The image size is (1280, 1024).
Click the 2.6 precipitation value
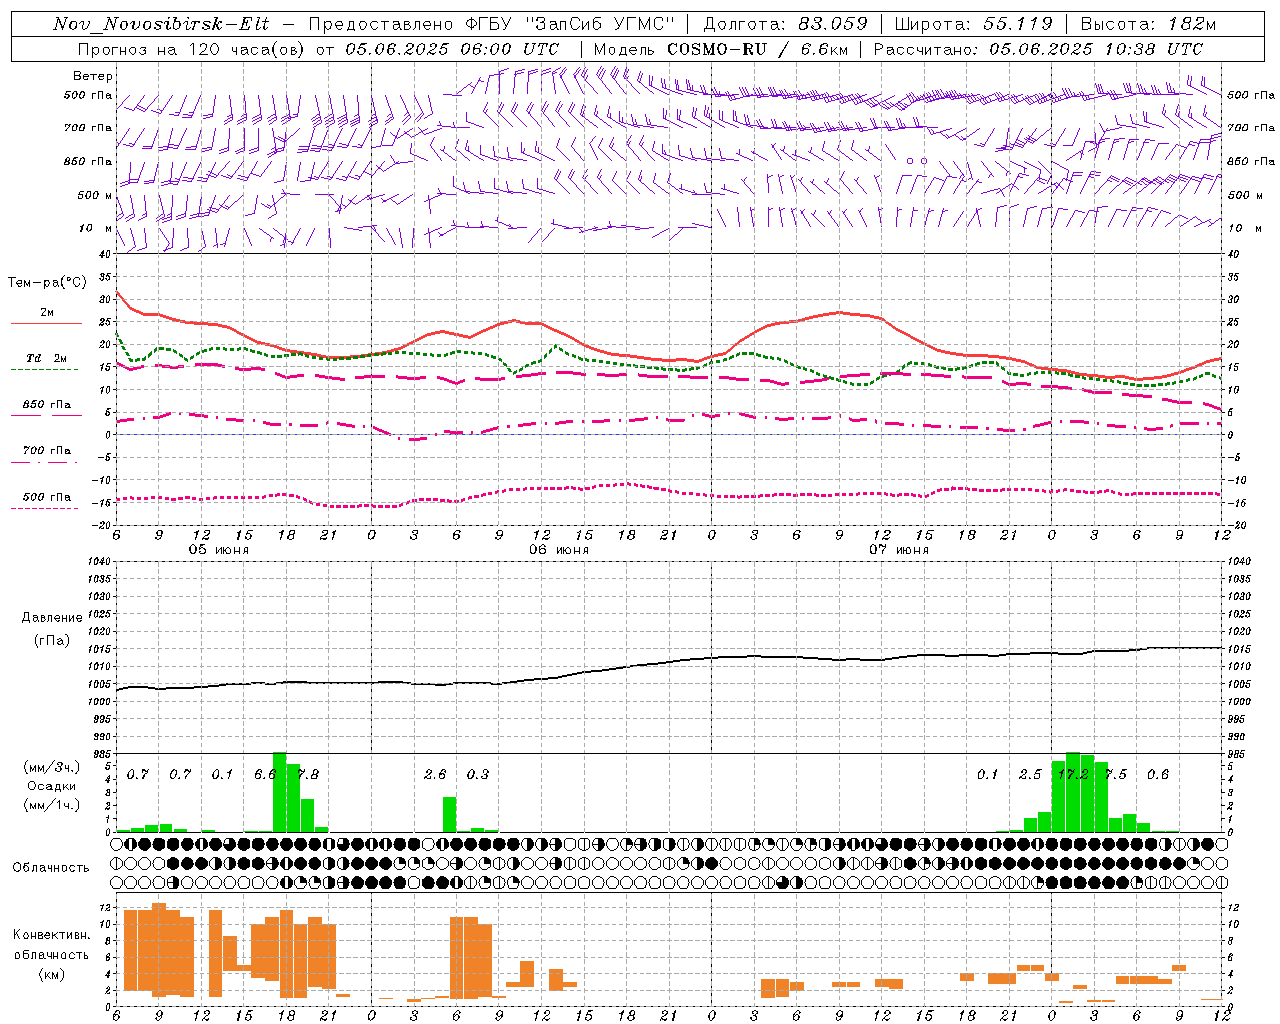435,774
